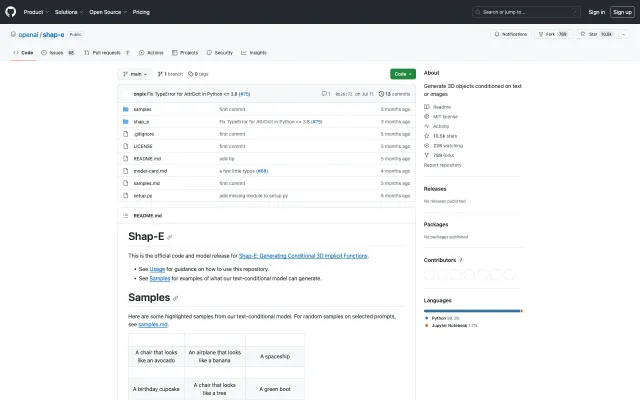Open the Usage link in README
Viewport: 640px width, 400px height.
pyautogui.click(x=157, y=269)
